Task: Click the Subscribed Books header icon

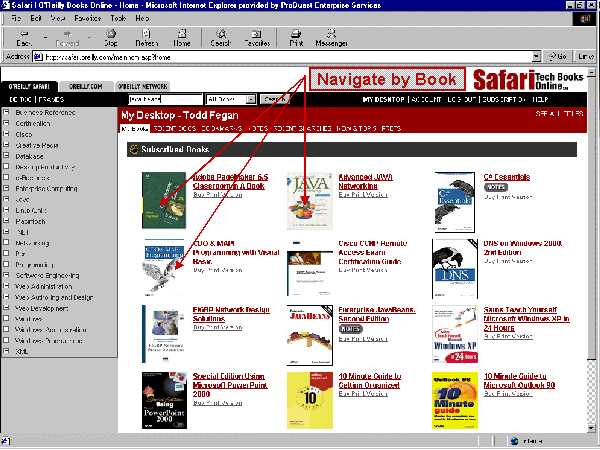Action: point(134,150)
